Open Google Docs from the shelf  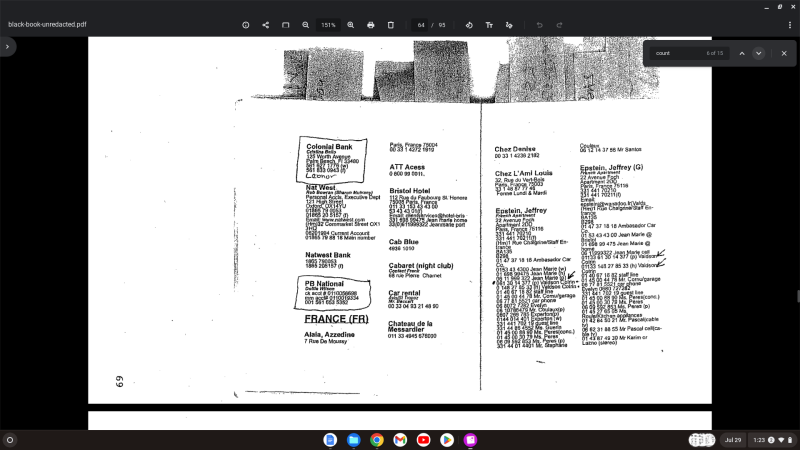(x=330, y=440)
